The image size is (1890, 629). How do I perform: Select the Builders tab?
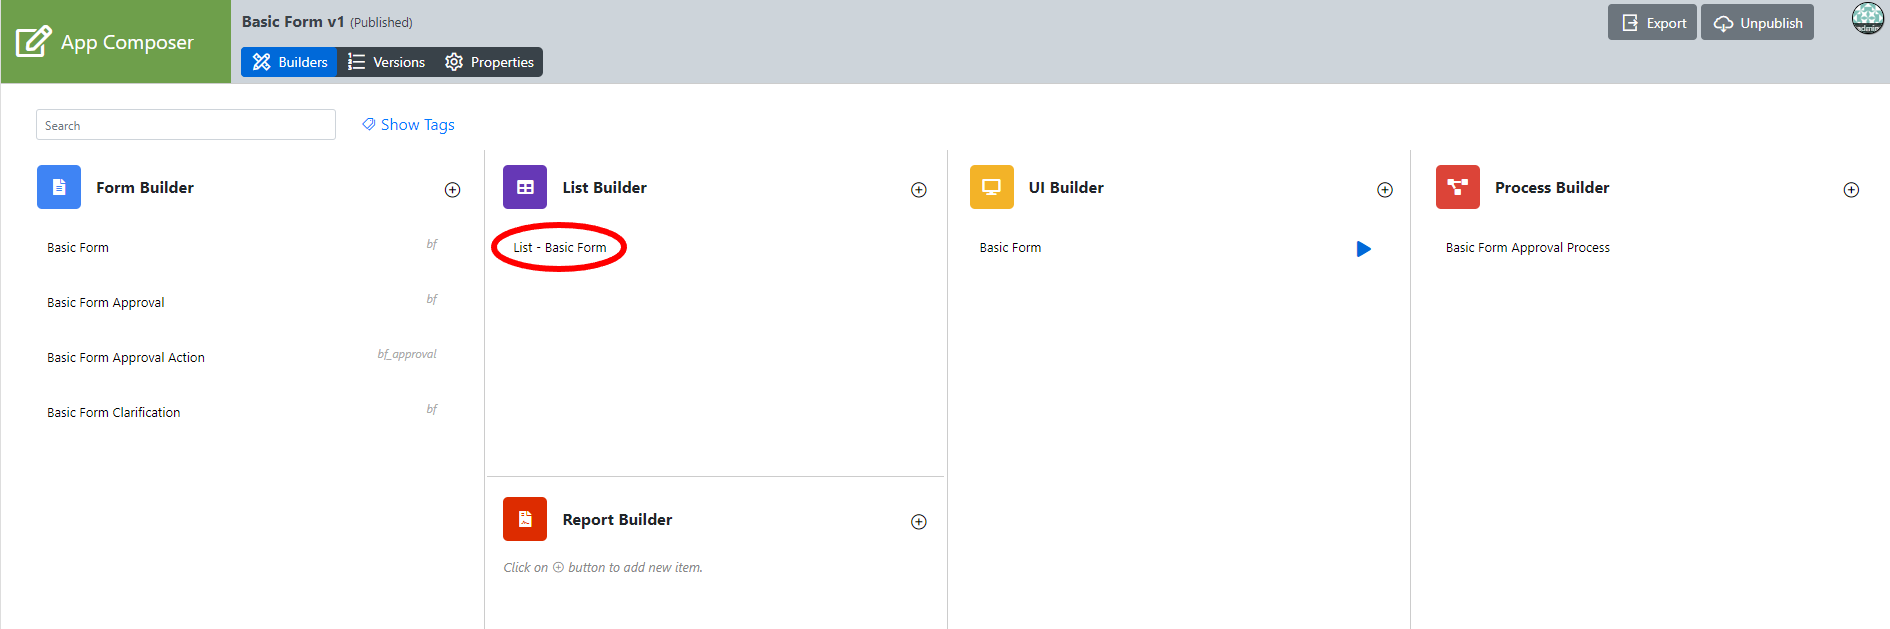tap(290, 62)
